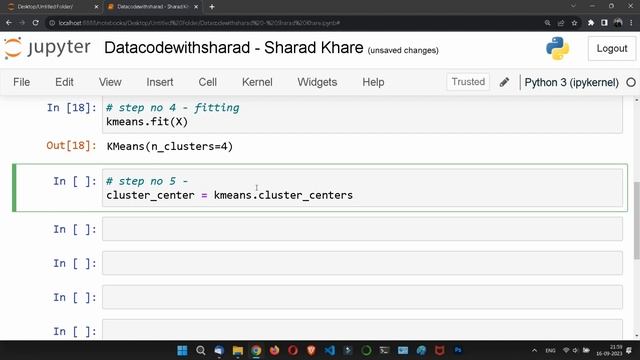The height and width of the screenshot is (360, 640).
Task: Open volume control in system tray
Action: pos(576,350)
